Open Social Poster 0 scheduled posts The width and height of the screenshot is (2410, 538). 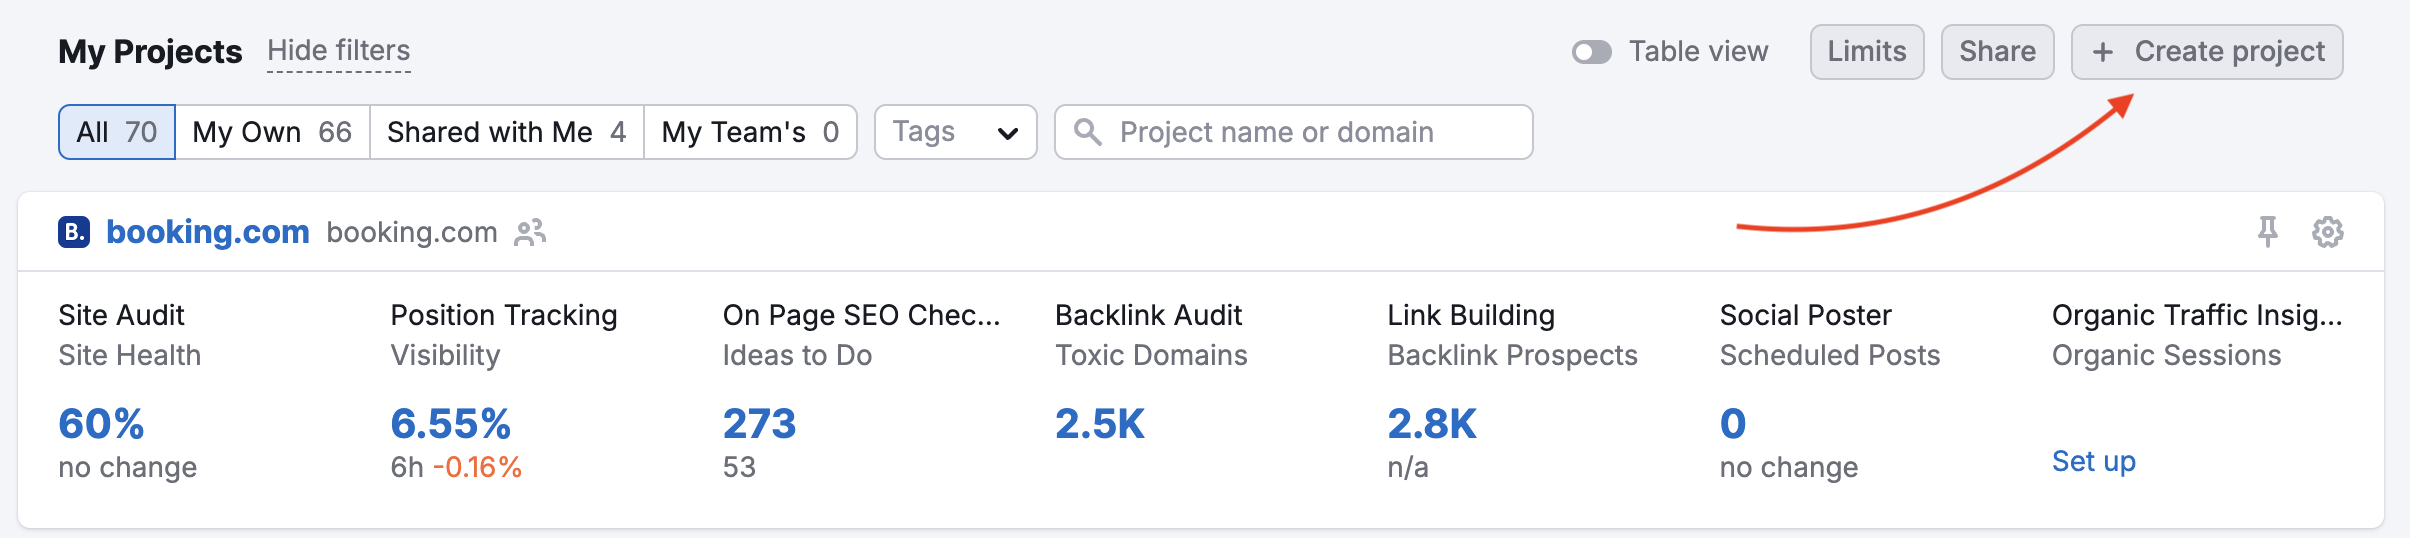point(1733,424)
